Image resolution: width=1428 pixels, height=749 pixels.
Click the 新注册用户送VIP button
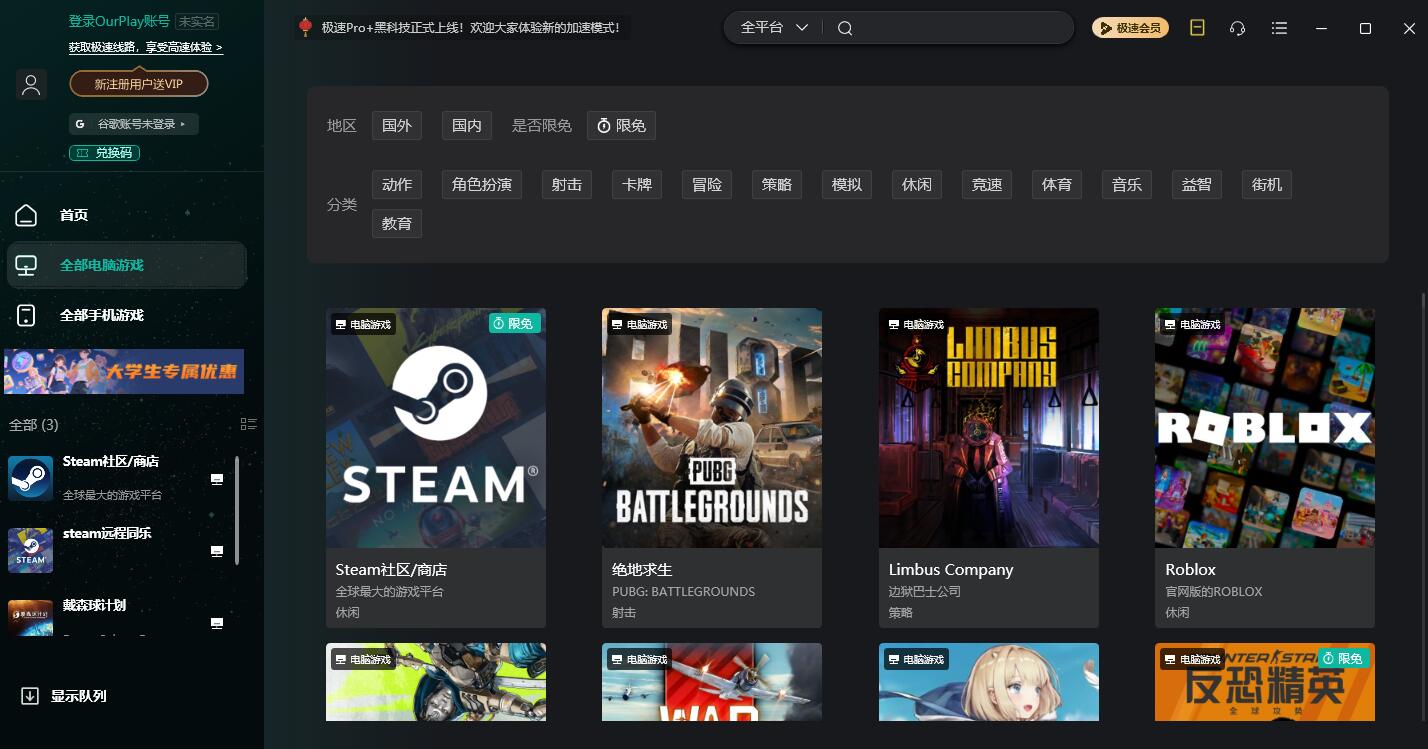pos(139,84)
